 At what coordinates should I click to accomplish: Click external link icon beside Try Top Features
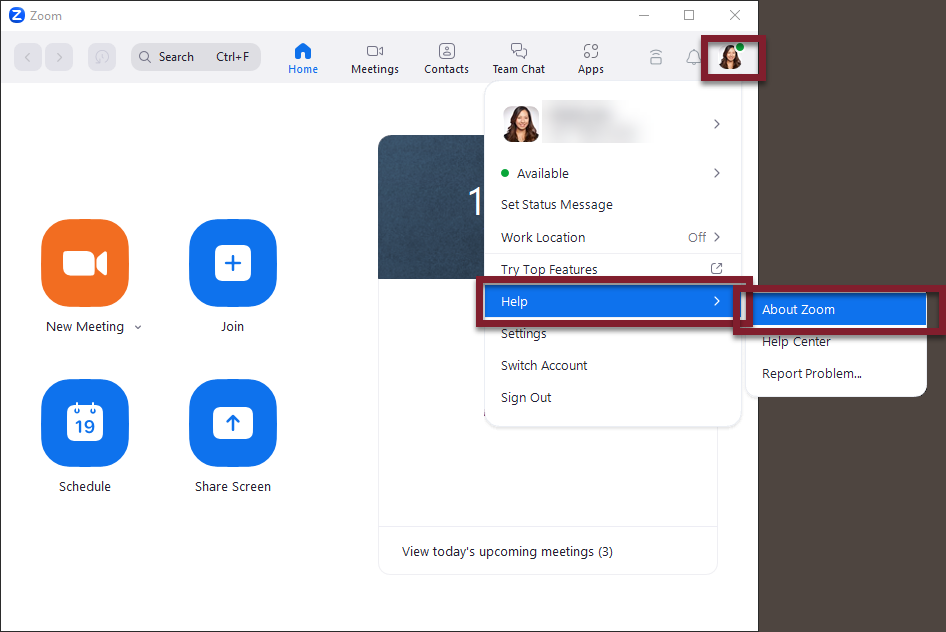pos(716,268)
